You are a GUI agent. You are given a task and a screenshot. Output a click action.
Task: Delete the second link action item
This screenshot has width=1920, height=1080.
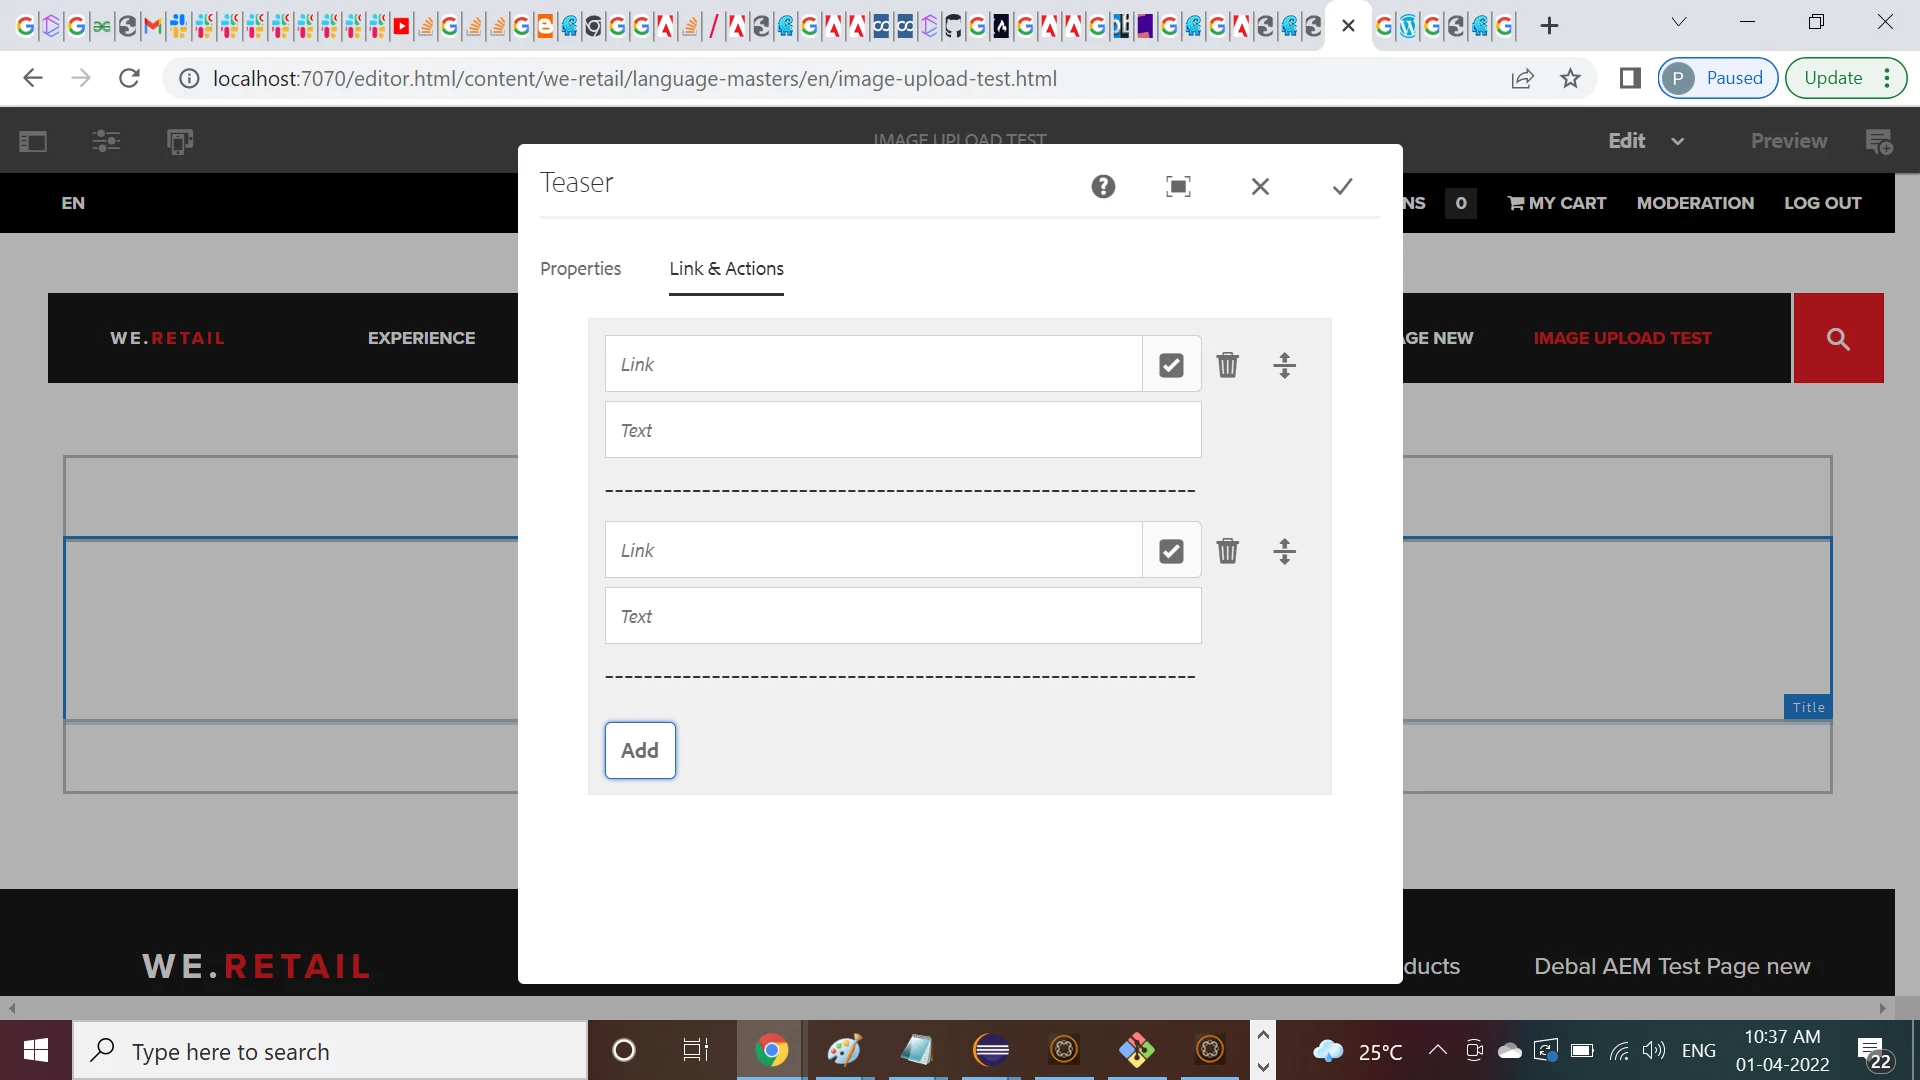[x=1227, y=551]
